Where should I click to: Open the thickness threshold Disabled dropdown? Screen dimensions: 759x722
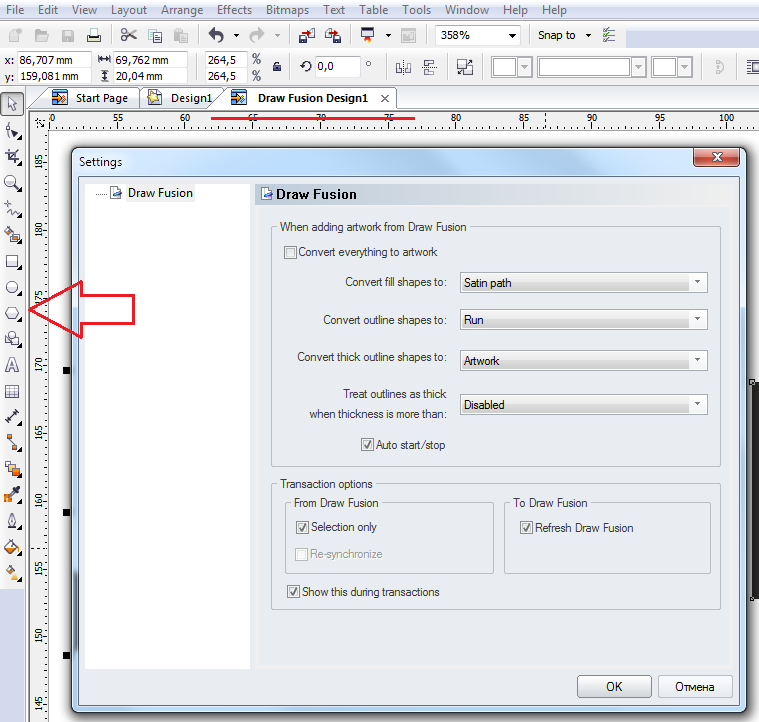pos(583,405)
